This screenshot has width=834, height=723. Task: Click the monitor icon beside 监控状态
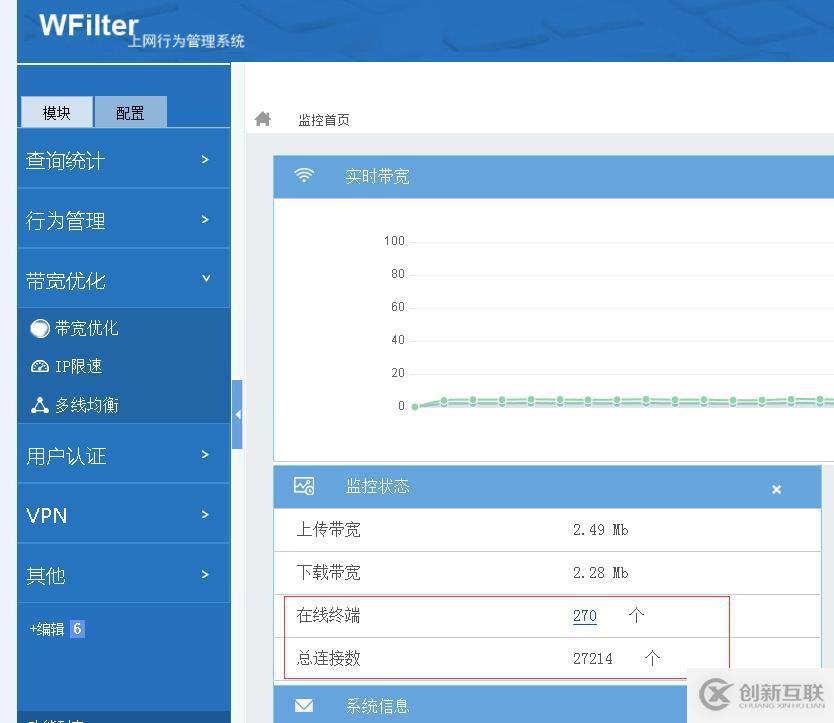(x=304, y=486)
